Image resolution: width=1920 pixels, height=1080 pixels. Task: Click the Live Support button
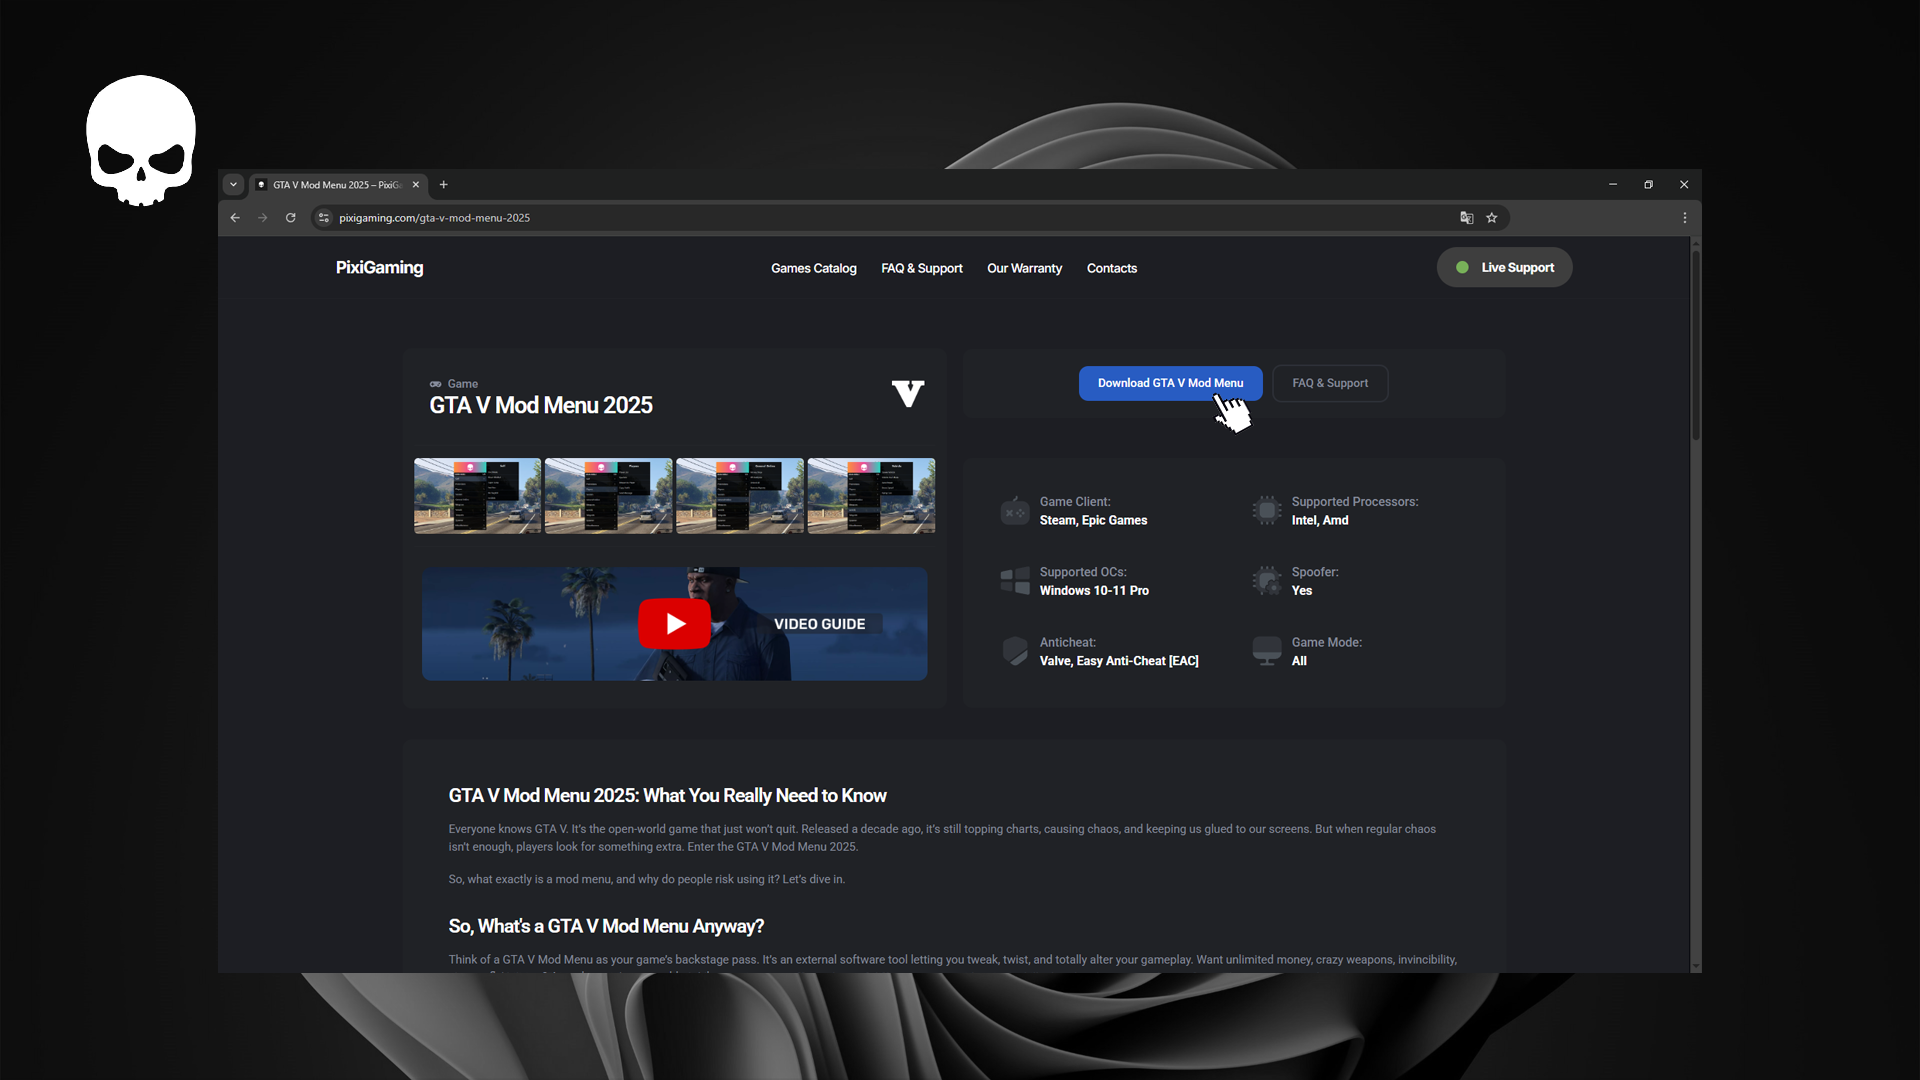[1505, 268]
